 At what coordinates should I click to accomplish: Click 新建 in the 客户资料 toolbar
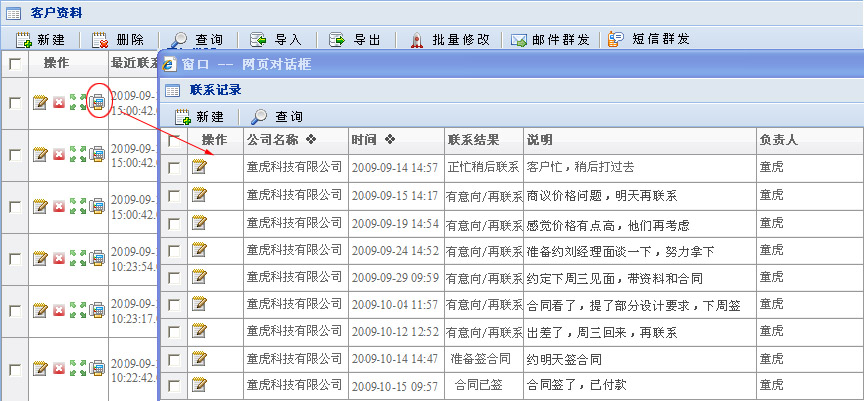[x=40, y=40]
